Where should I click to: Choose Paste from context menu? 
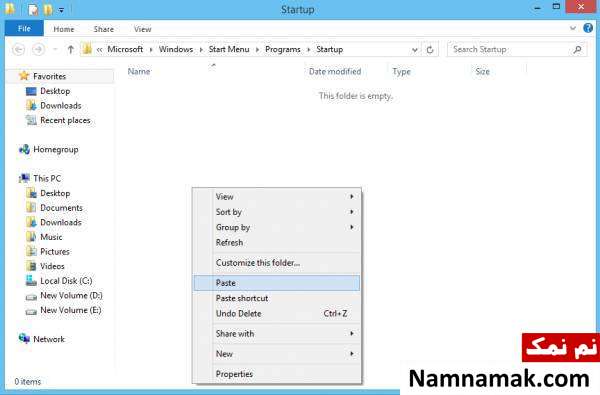coord(277,283)
